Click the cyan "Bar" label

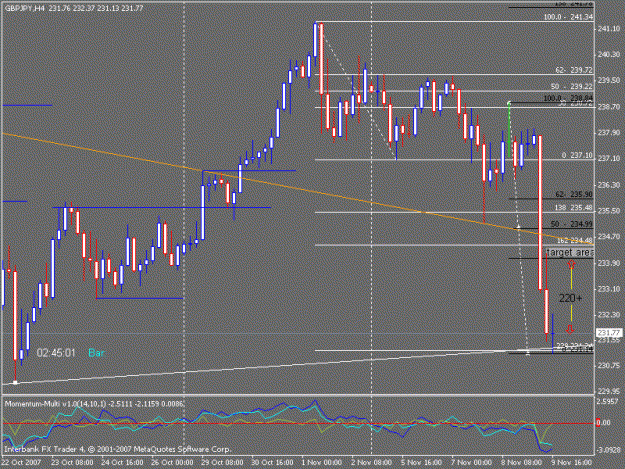[x=96, y=353]
